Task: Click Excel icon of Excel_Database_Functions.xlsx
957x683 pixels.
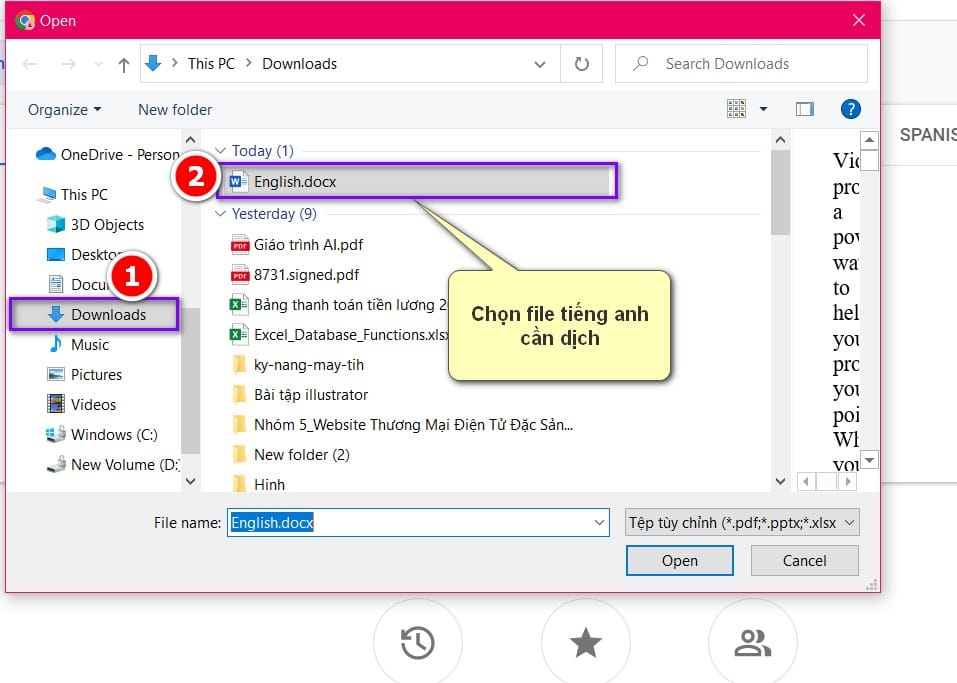Action: (x=238, y=334)
